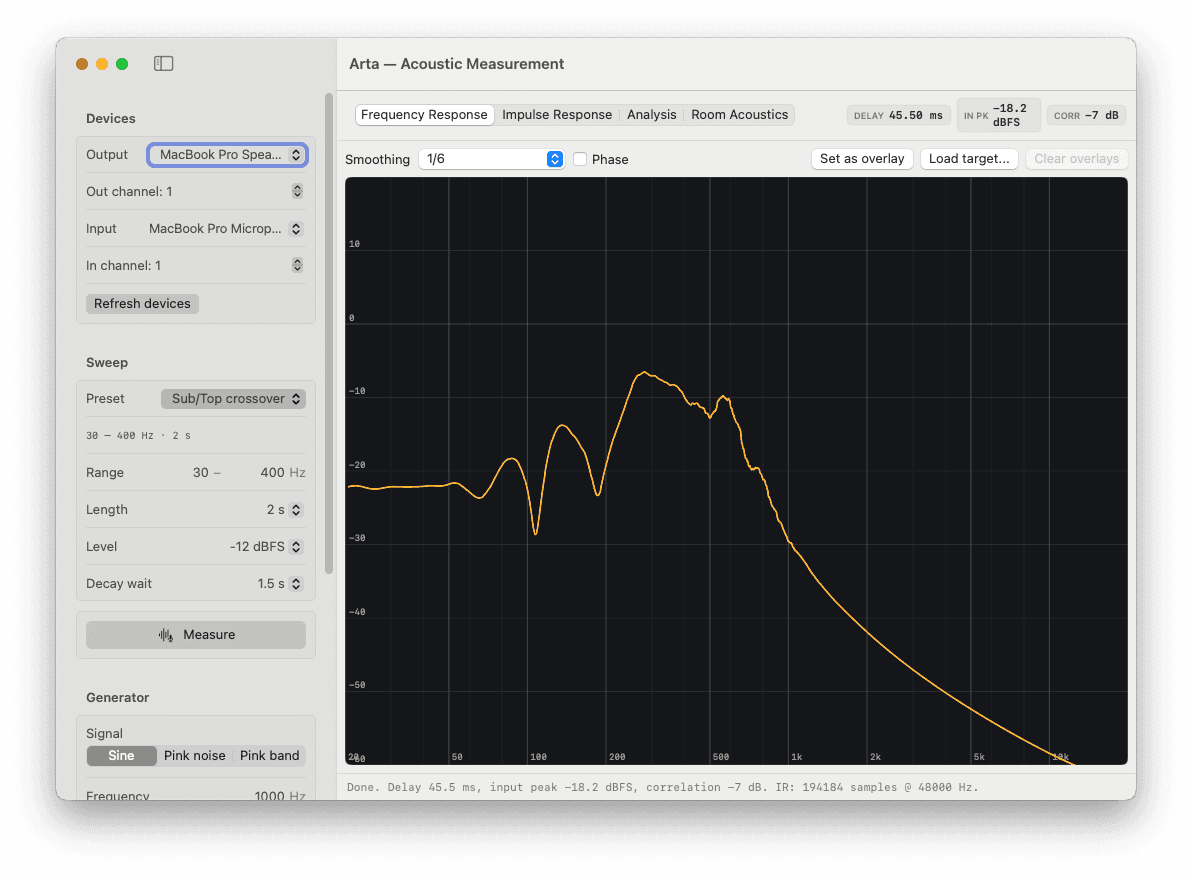
Task: Open the Output device dropdown
Action: [x=227, y=155]
